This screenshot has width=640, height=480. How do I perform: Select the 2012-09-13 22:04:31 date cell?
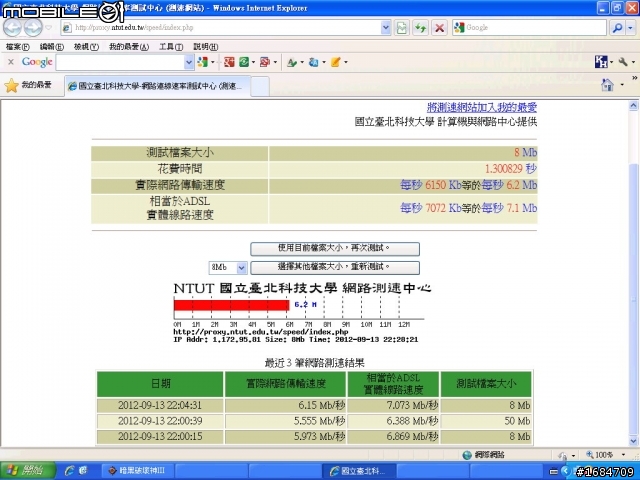[160, 405]
